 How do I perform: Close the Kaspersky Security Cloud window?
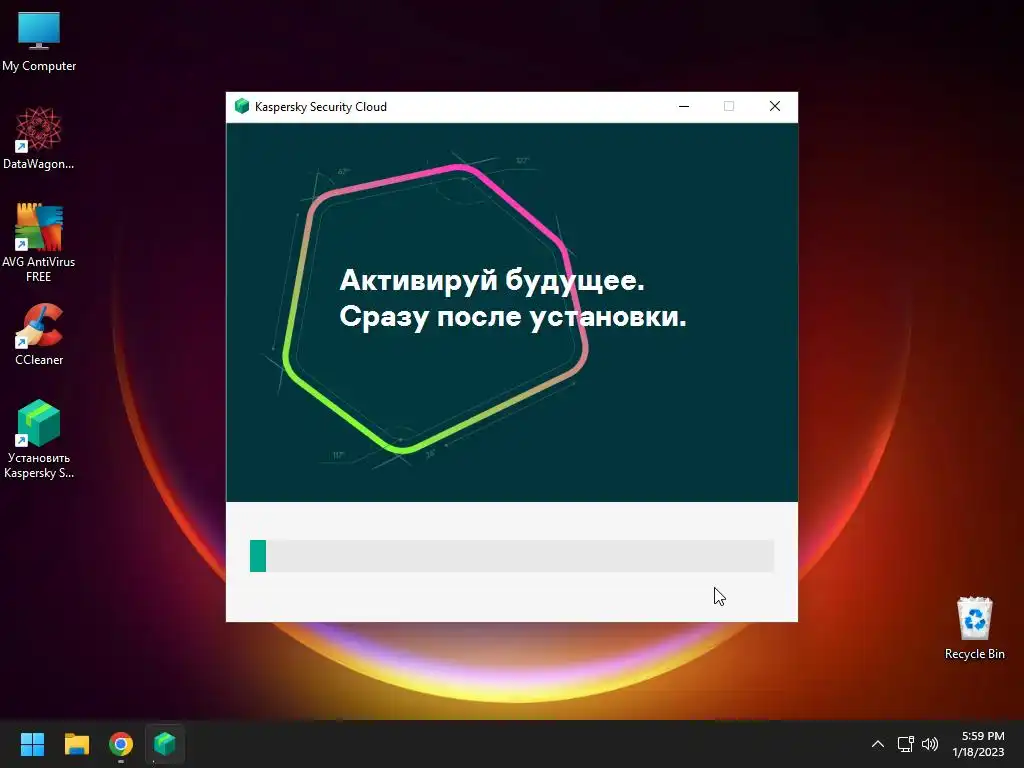coord(775,106)
